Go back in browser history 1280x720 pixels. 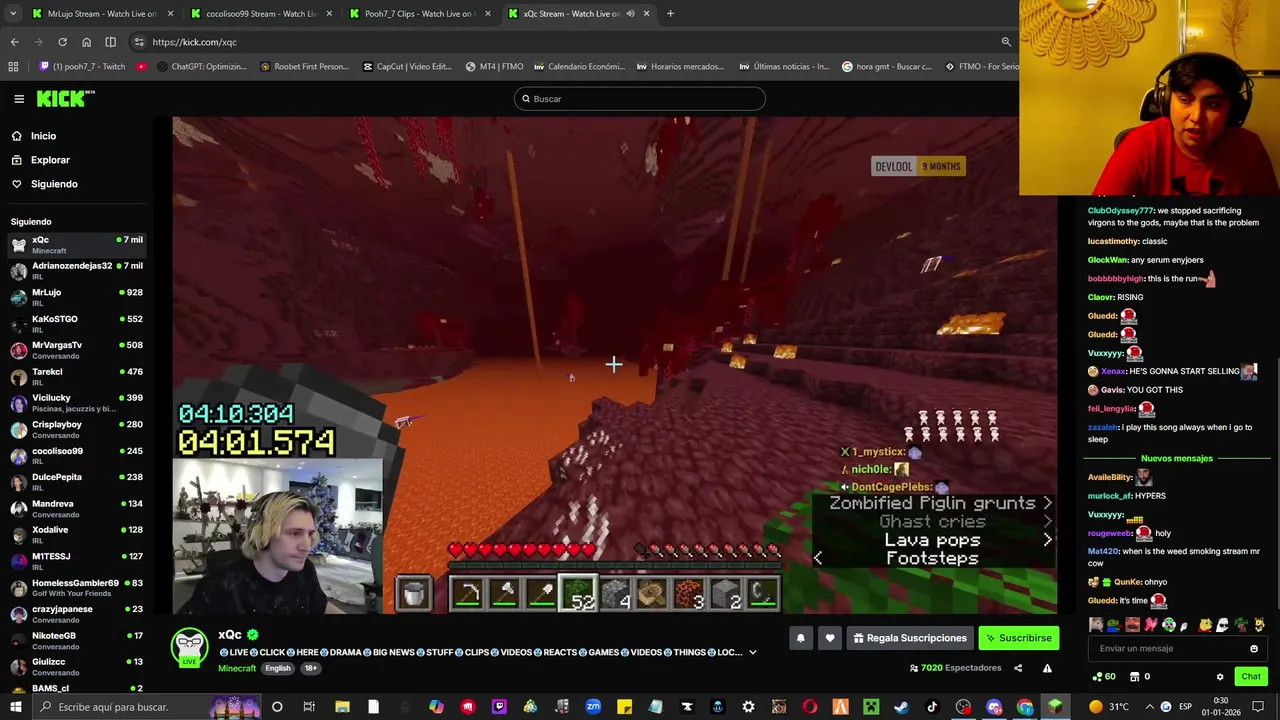point(14,42)
